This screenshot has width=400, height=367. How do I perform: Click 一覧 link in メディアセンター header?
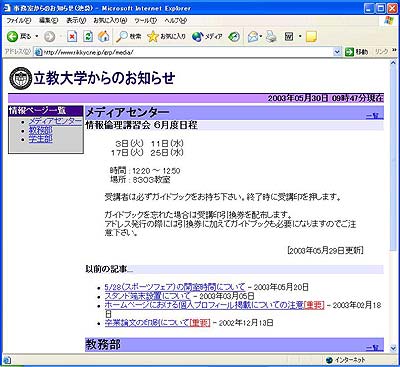pyautogui.click(x=375, y=116)
